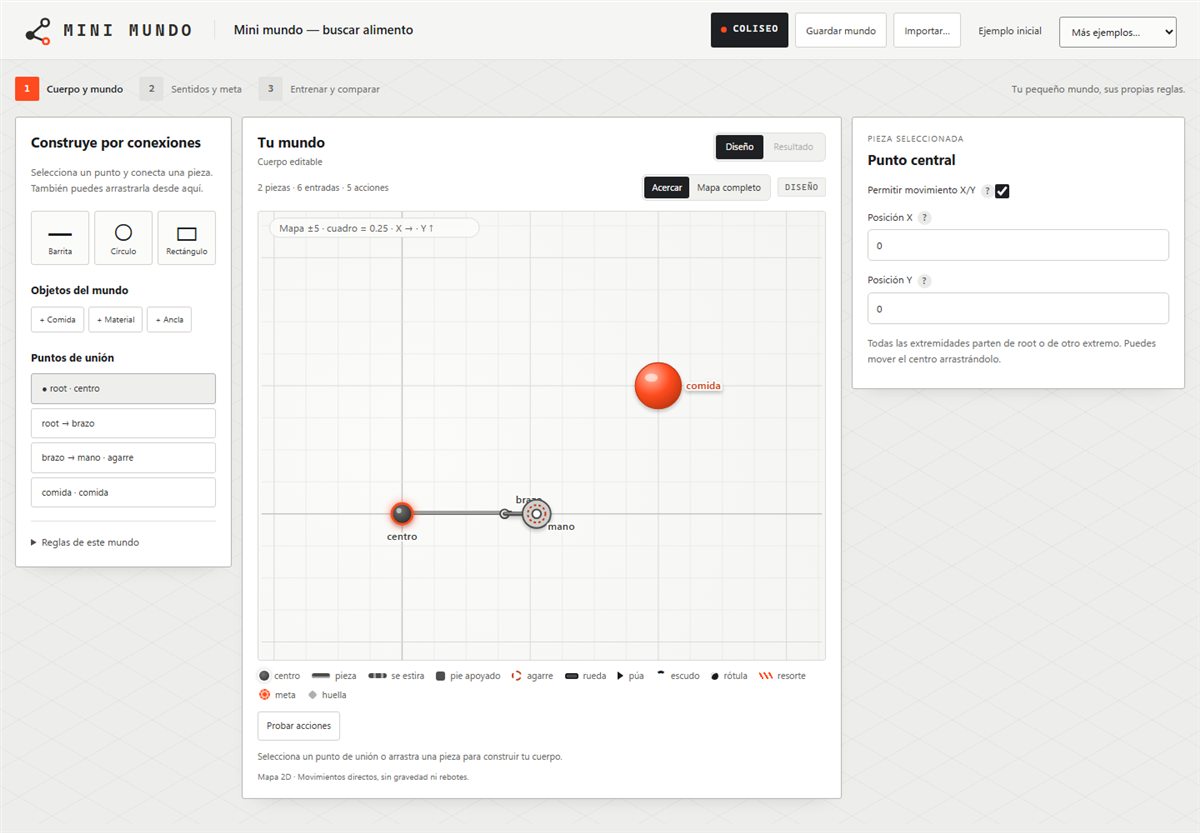Click the Guardar mundo button

(x=841, y=30)
